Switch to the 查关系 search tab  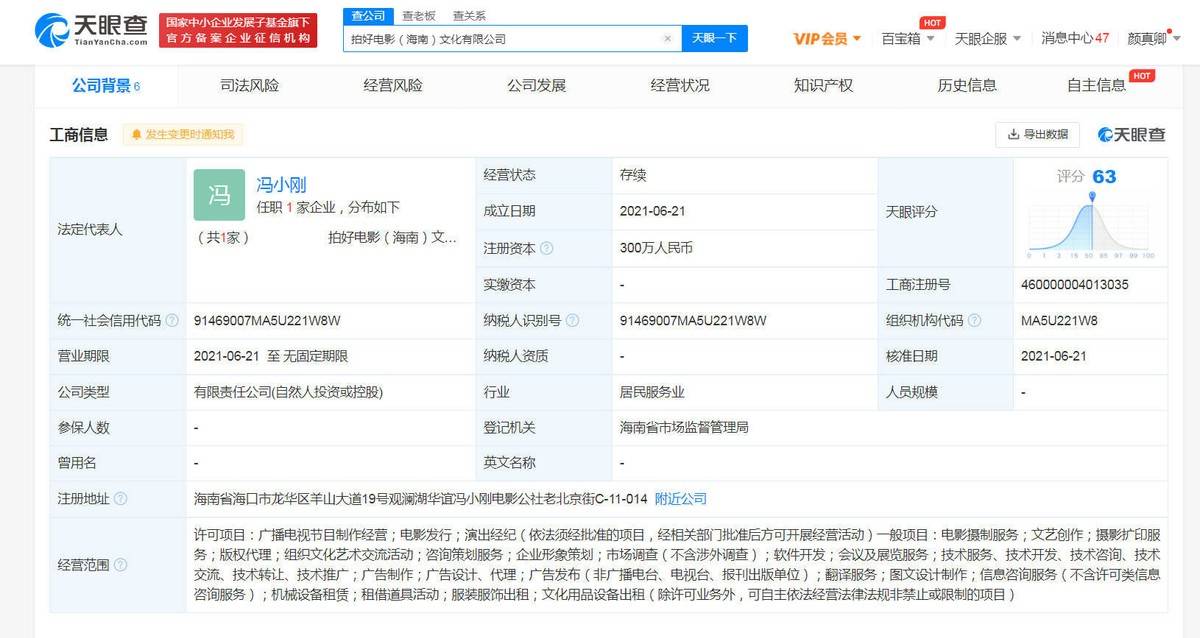pos(469,15)
